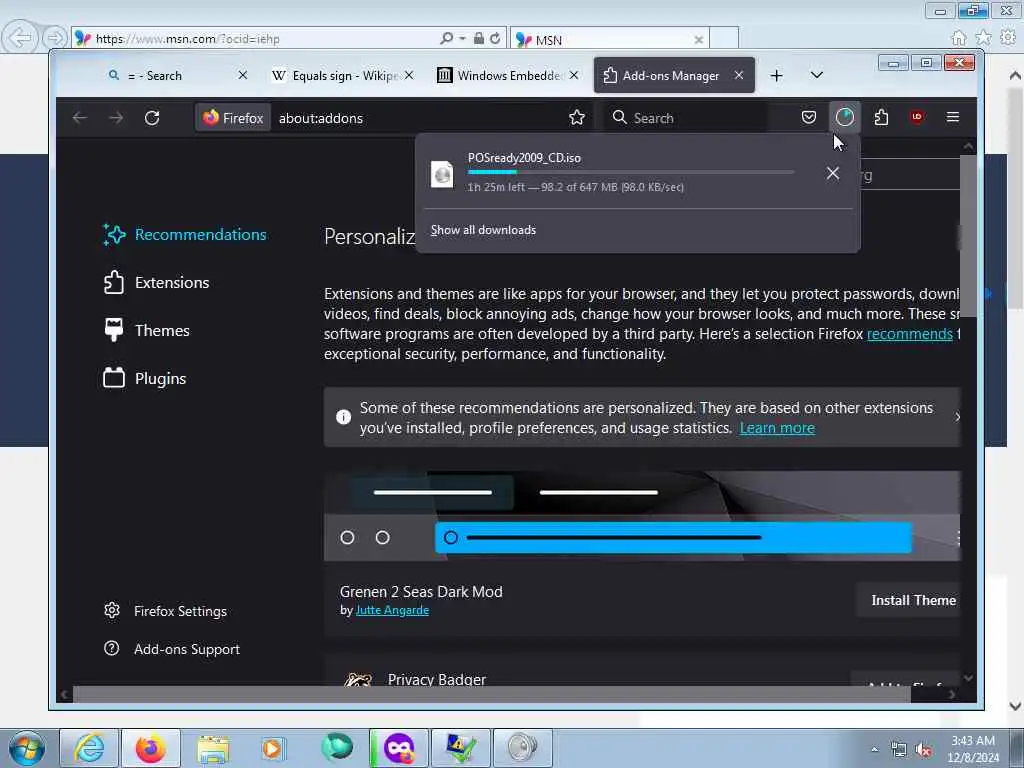Show hidden system tray icons arrow
This screenshot has height=768, width=1024.
coord(874,749)
